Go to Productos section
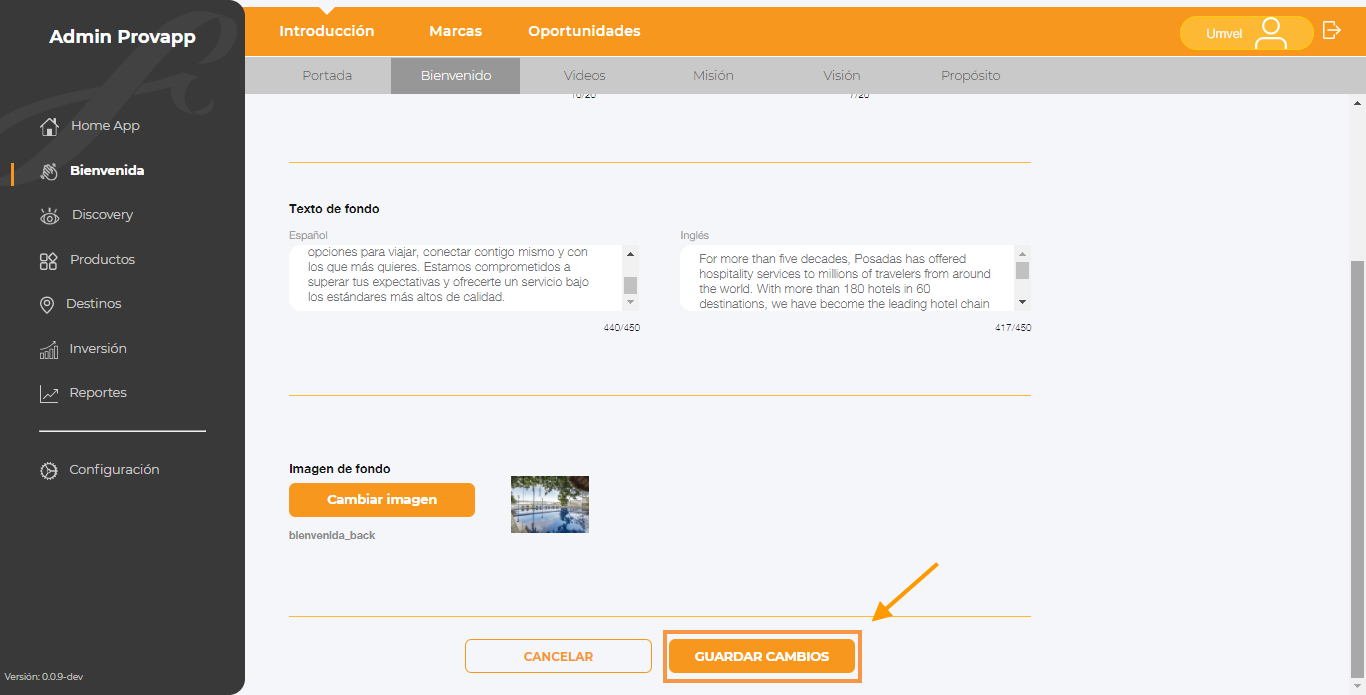 point(102,260)
